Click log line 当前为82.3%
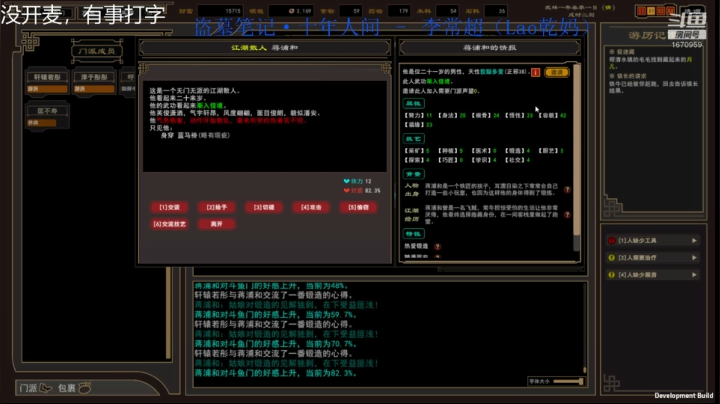The height and width of the screenshot is (404, 720). click(276, 373)
